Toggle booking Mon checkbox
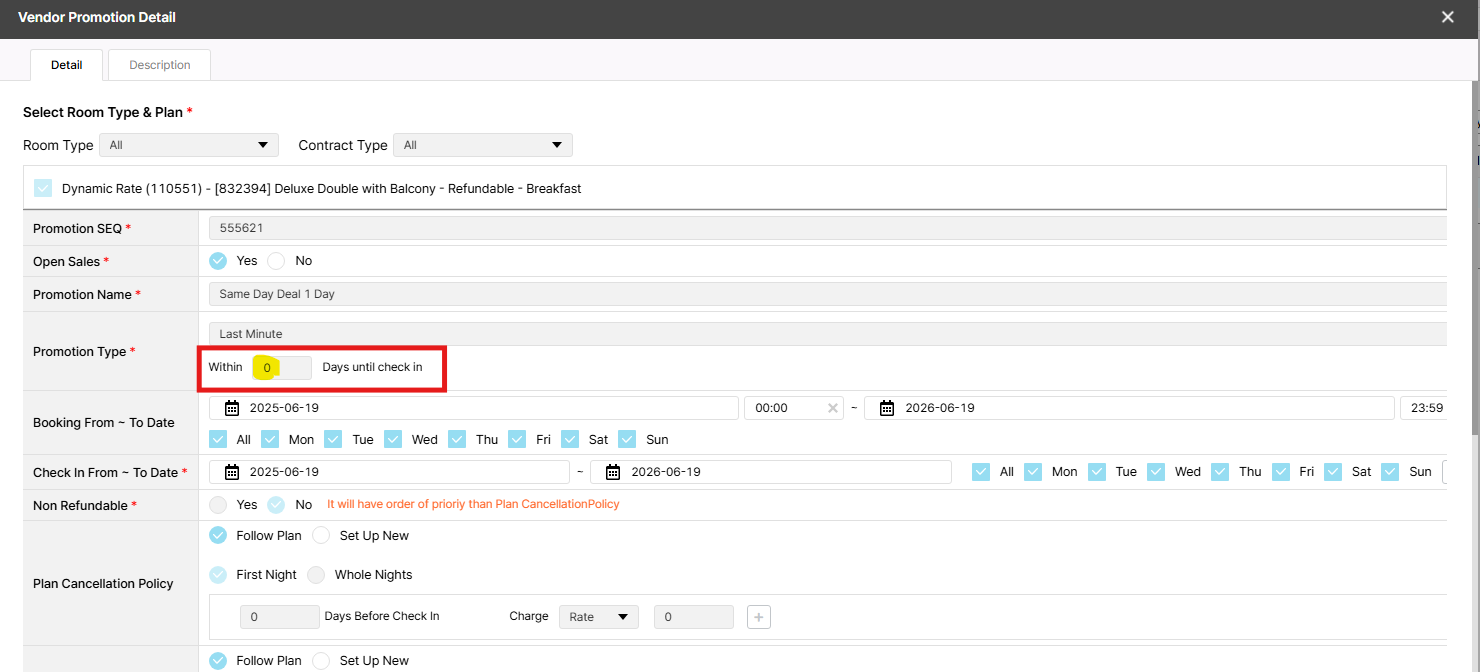The width and height of the screenshot is (1480, 672). tap(270, 439)
